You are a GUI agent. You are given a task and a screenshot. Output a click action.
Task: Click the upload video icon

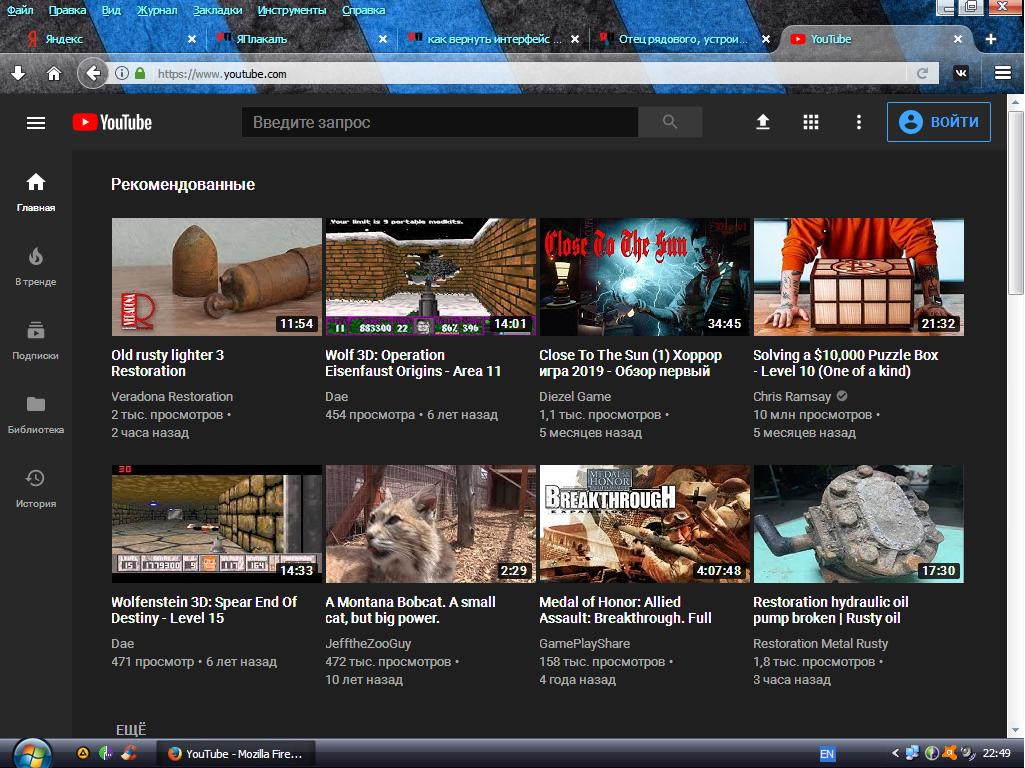(762, 122)
